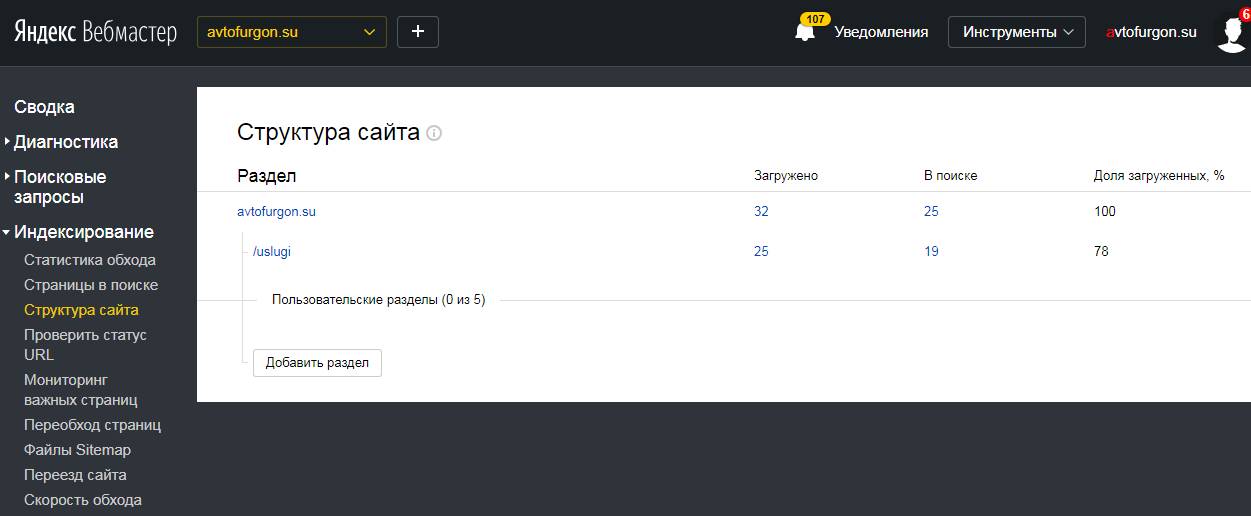
Task: Go to Статистика обхода page
Action: 90,260
